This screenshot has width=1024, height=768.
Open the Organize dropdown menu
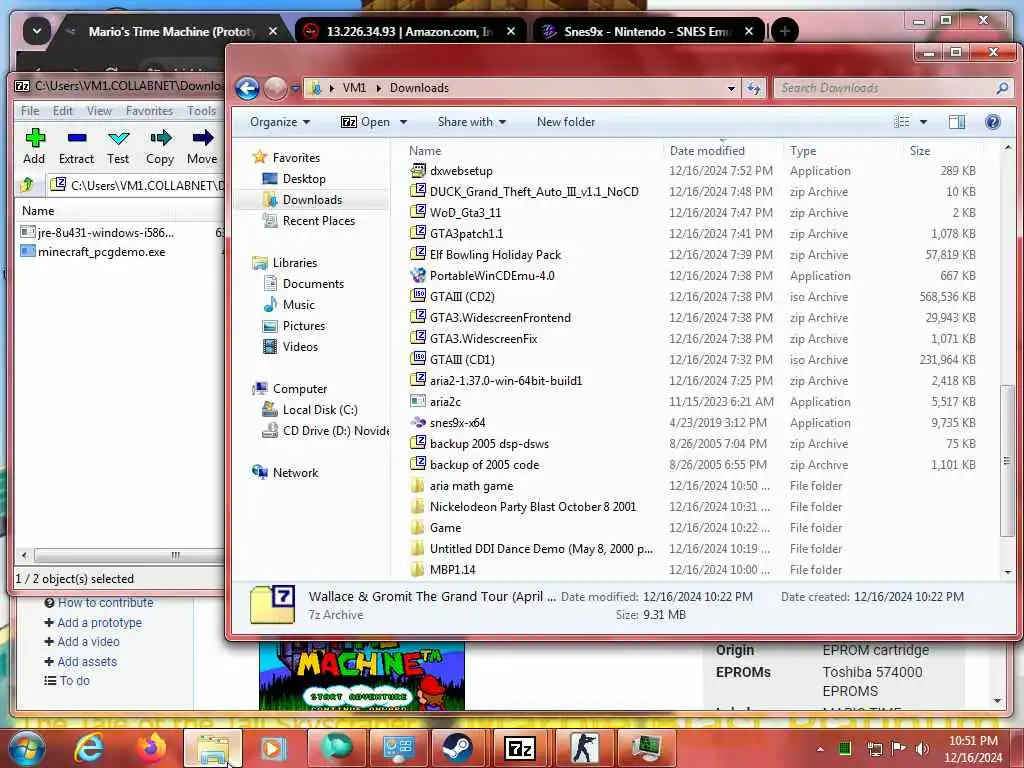pyautogui.click(x=280, y=122)
